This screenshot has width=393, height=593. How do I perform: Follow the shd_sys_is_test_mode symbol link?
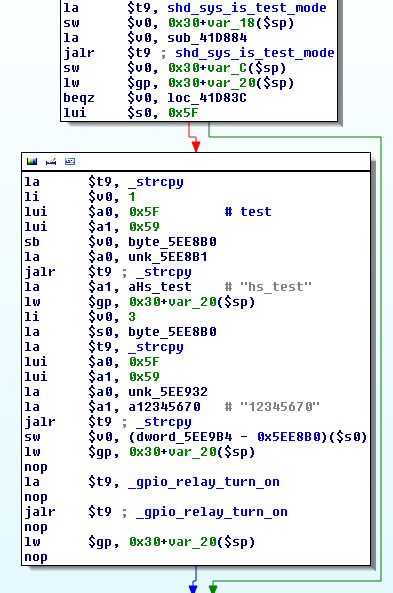point(247,8)
